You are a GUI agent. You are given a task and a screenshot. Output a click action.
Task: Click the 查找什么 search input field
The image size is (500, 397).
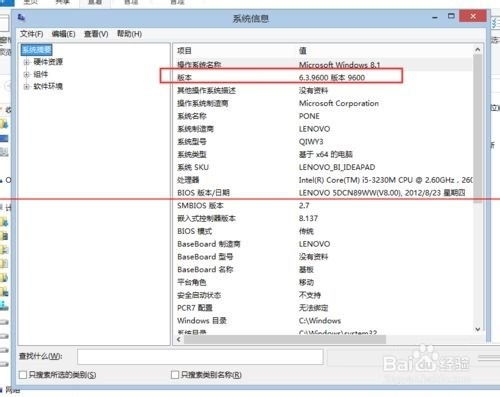pyautogui.click(x=200, y=357)
